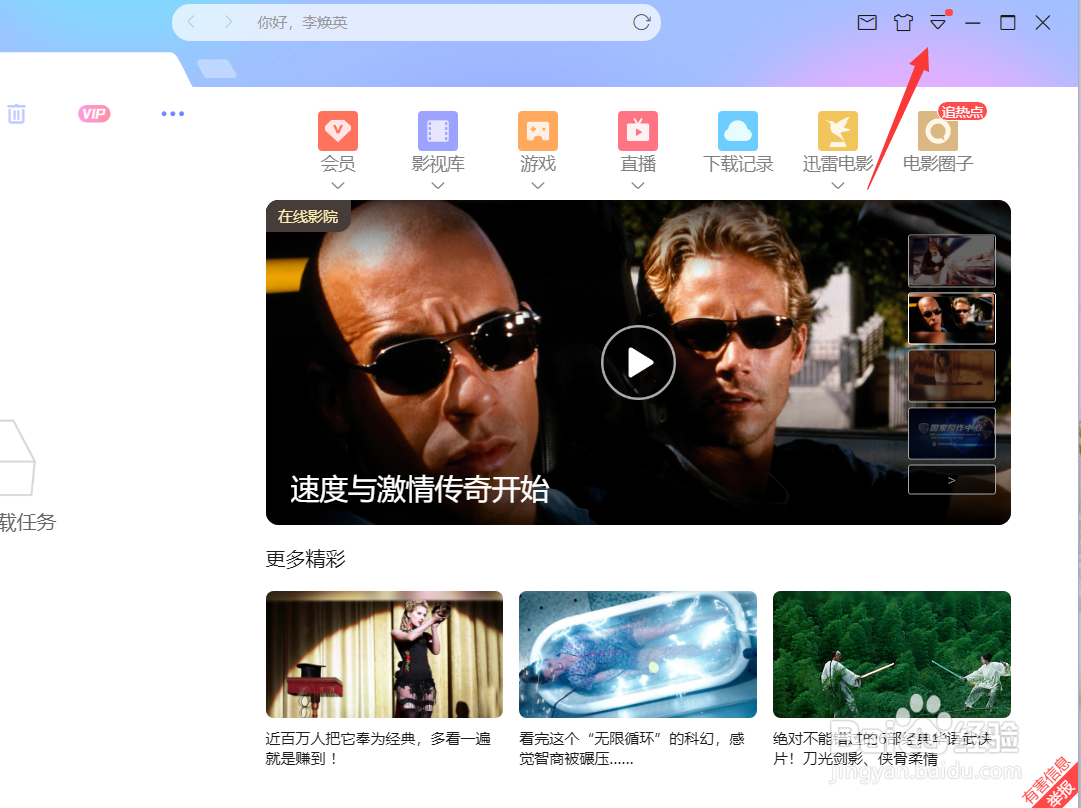1081x808 pixels.
Task: Open the new tab button
Action: point(216,68)
